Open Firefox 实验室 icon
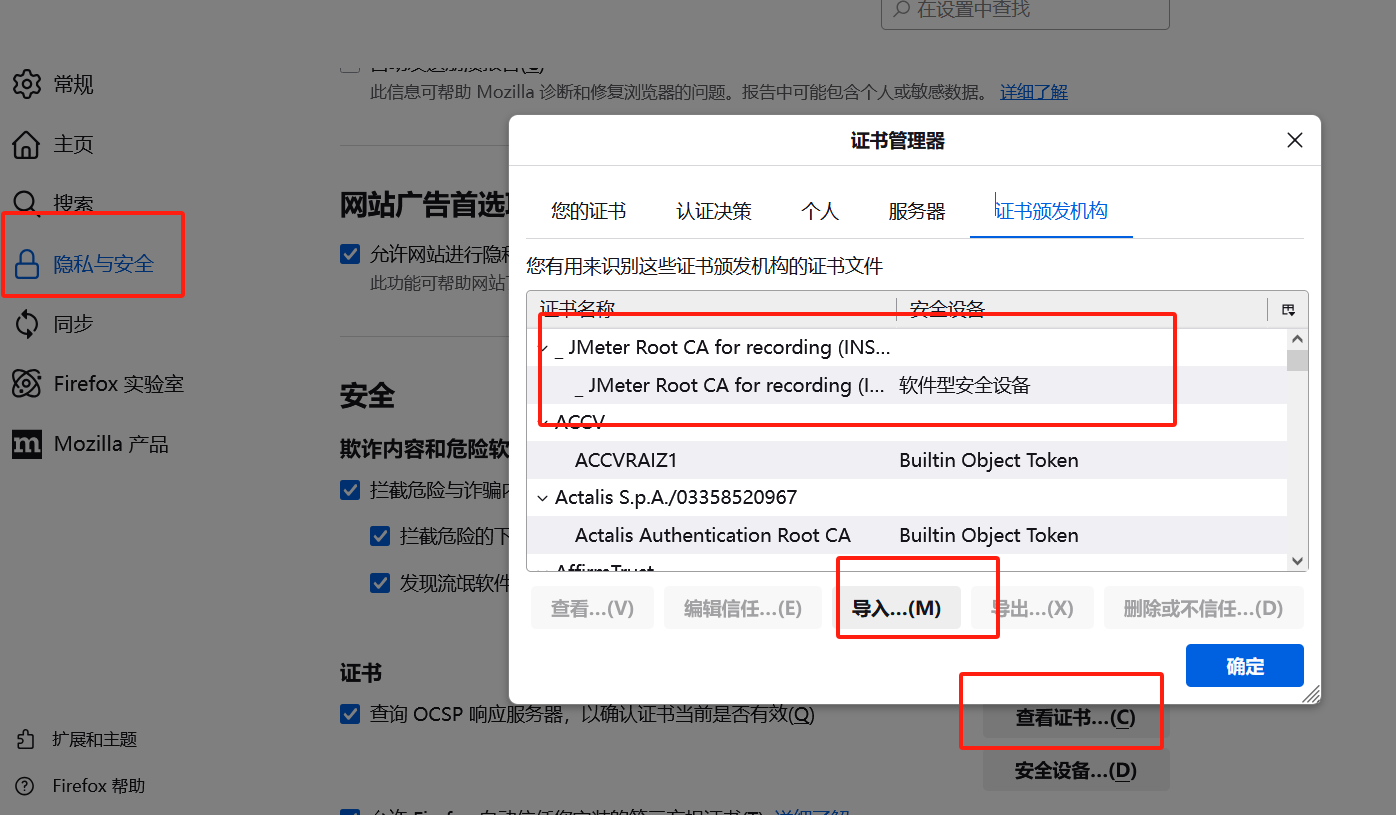The height and width of the screenshot is (815, 1396). [x=27, y=384]
